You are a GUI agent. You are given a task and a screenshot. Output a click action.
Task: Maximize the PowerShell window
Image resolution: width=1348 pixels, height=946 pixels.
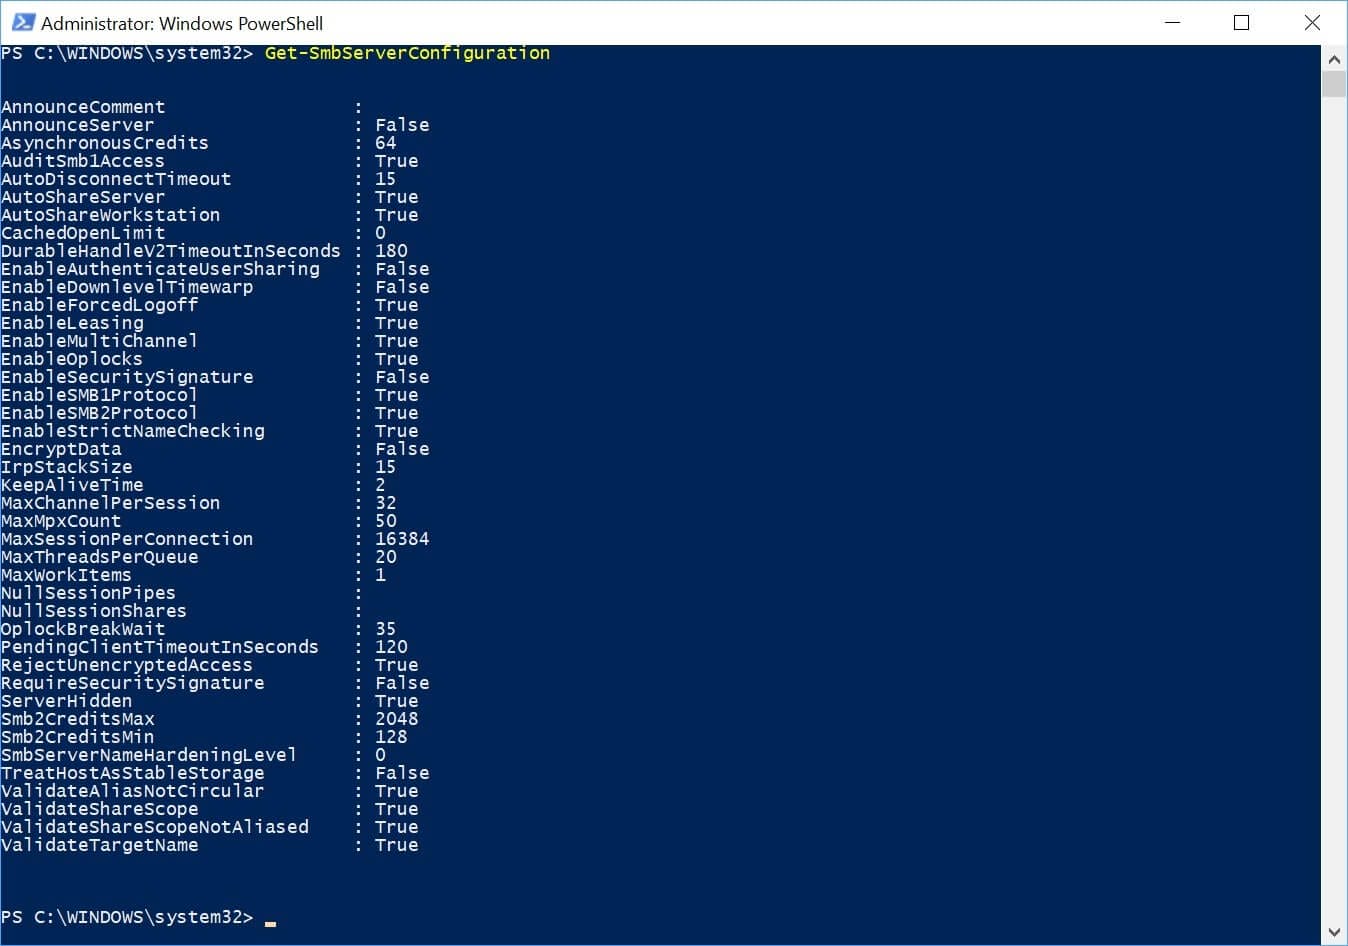[x=1242, y=22]
